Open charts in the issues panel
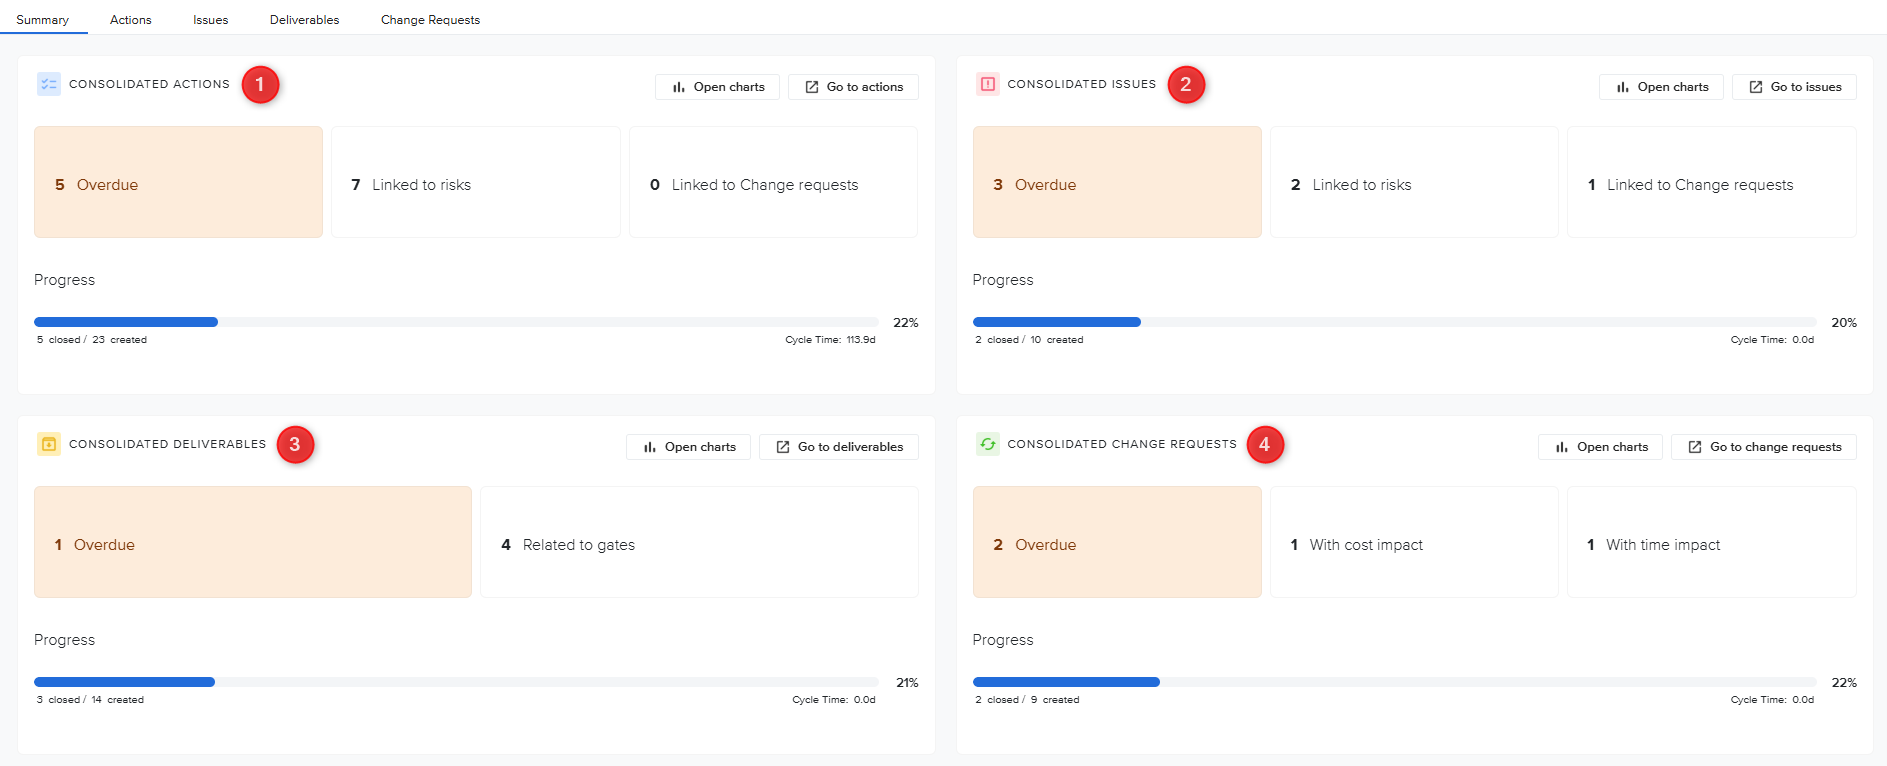Image resolution: width=1887 pixels, height=766 pixels. pos(1661,87)
